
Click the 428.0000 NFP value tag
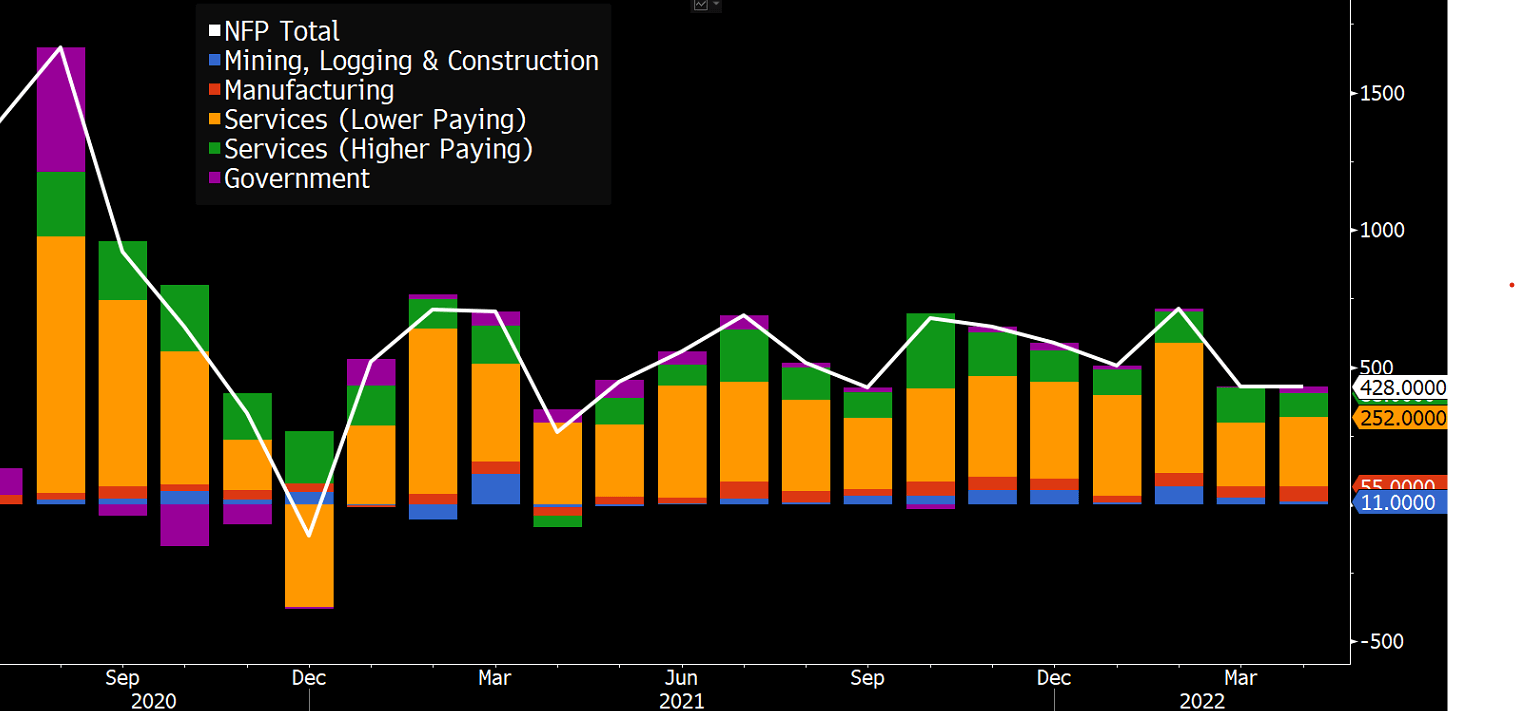click(1400, 388)
